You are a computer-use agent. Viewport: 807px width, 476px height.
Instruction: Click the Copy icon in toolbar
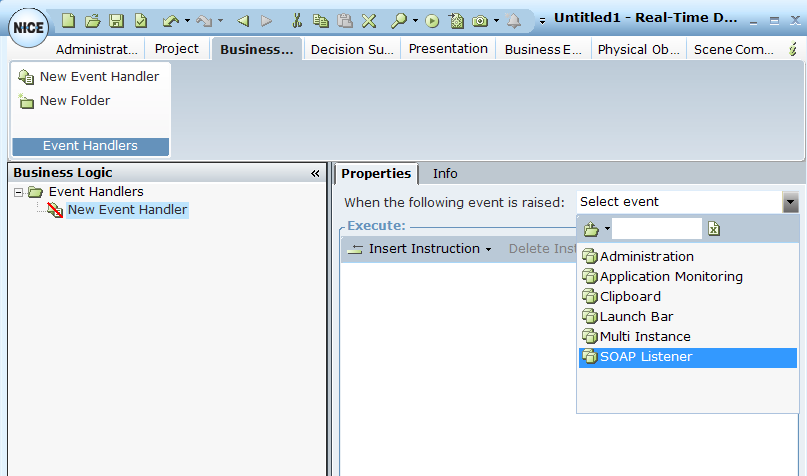[x=320, y=20]
